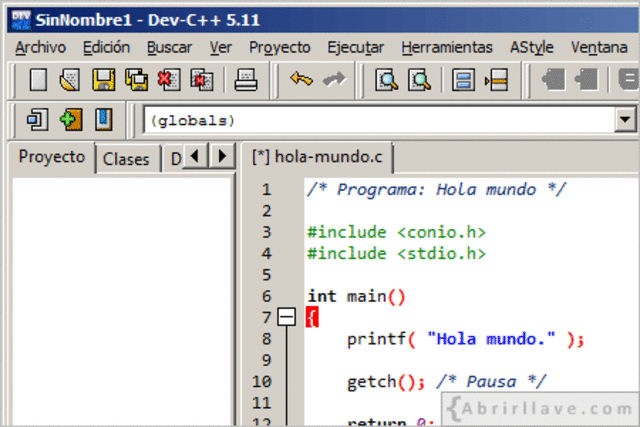Toggle bookmarks icon in second toolbar
640x427 pixels.
coord(104,120)
